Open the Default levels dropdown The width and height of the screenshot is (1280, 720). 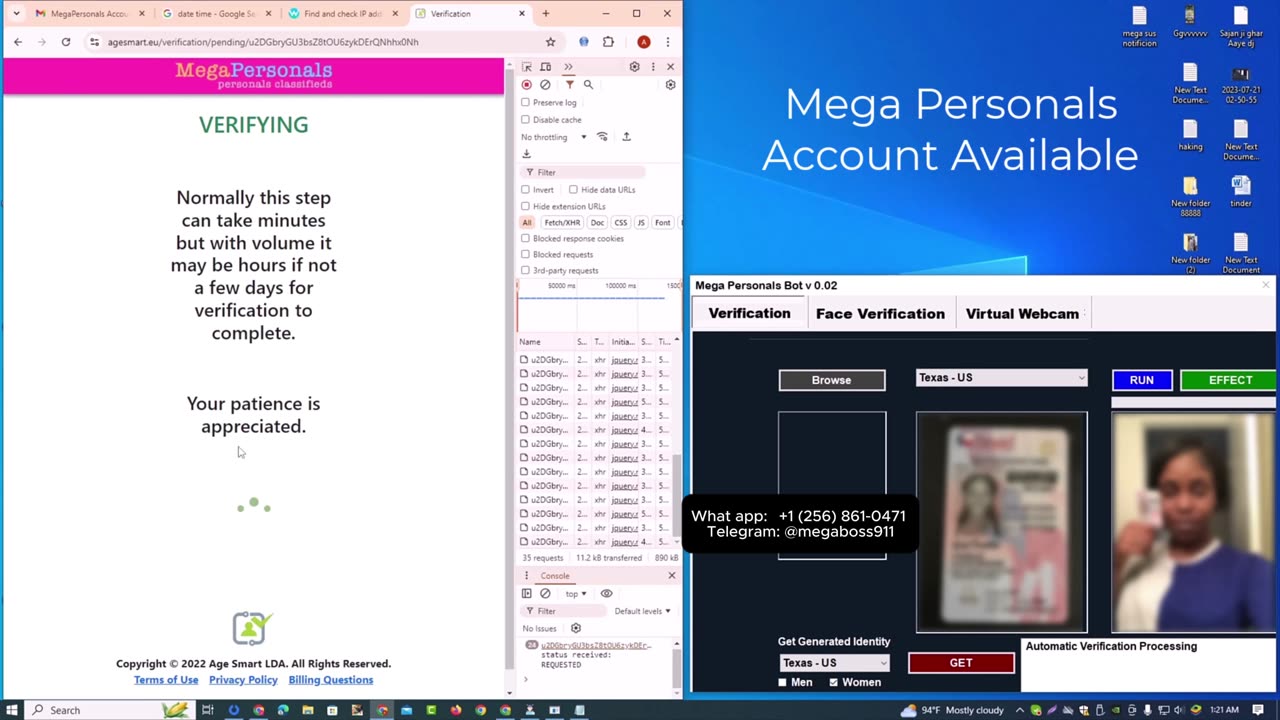click(642, 611)
